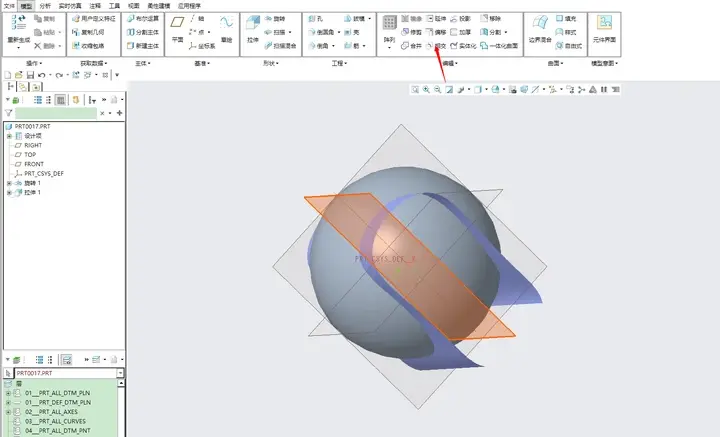The width and height of the screenshot is (720, 437).
Task: Open the Sketch (草绘) tool
Action: tap(226, 28)
